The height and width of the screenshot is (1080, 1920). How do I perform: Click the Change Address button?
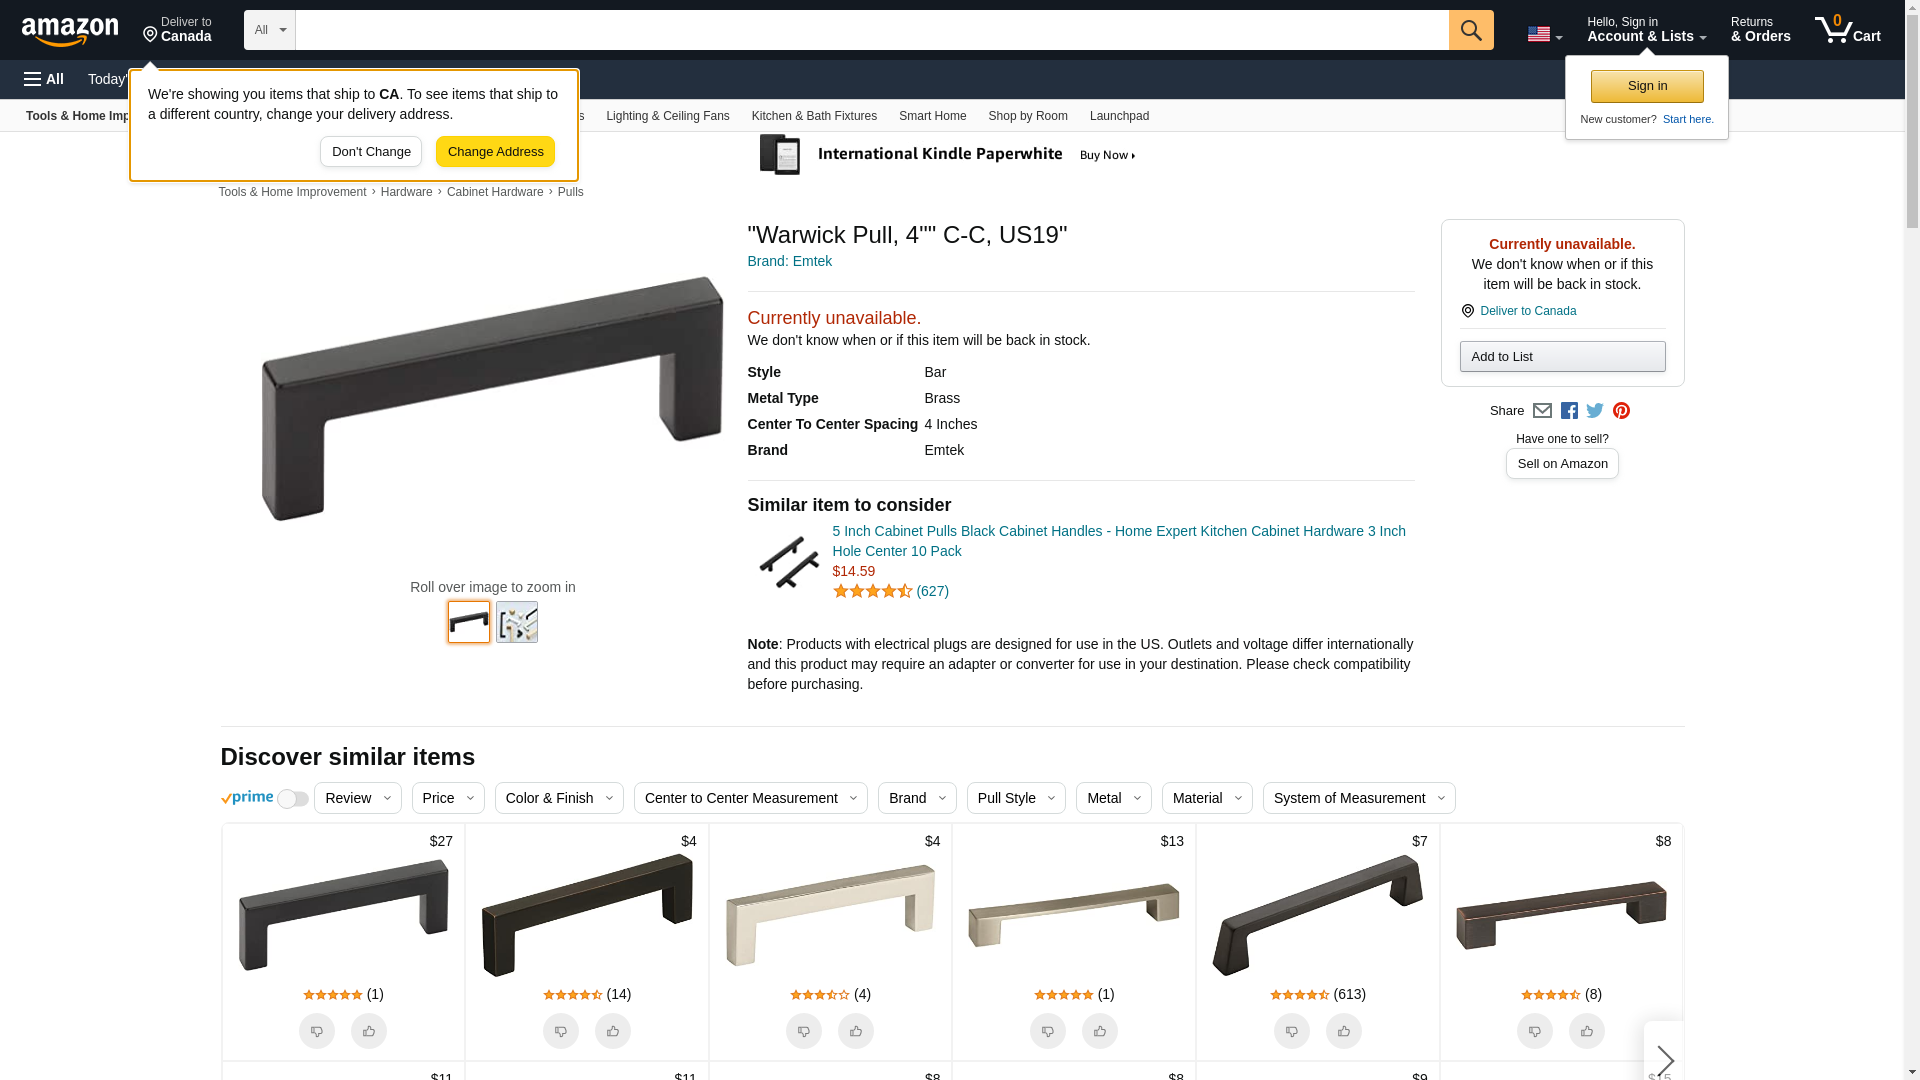pos(495,152)
